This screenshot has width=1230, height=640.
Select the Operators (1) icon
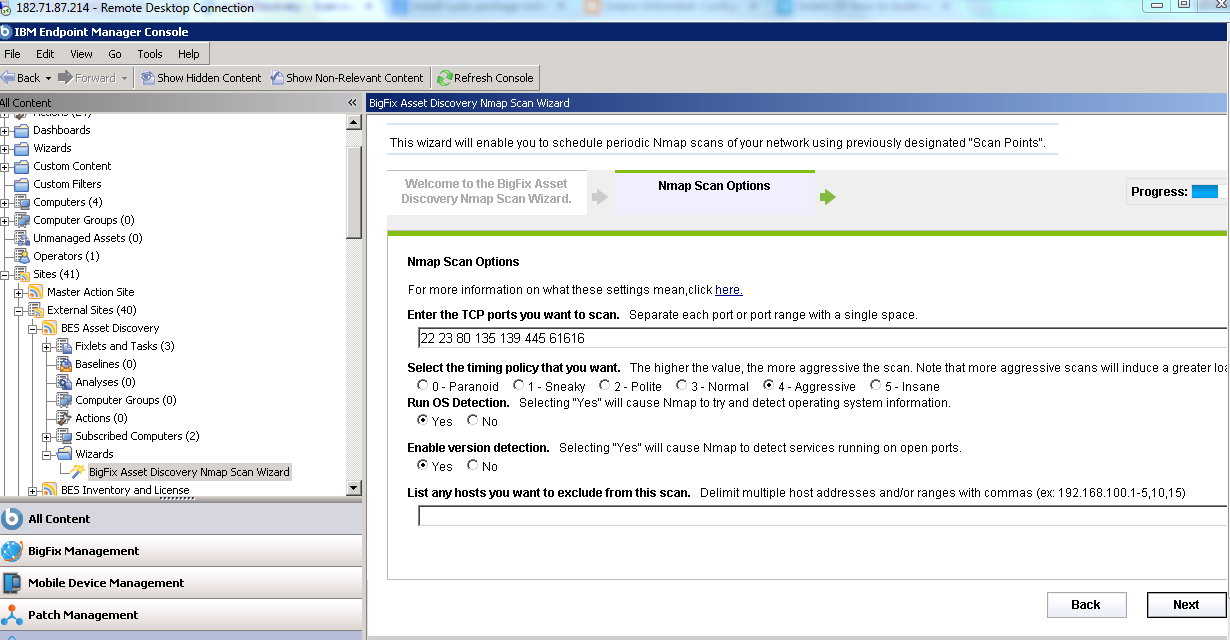[22, 256]
